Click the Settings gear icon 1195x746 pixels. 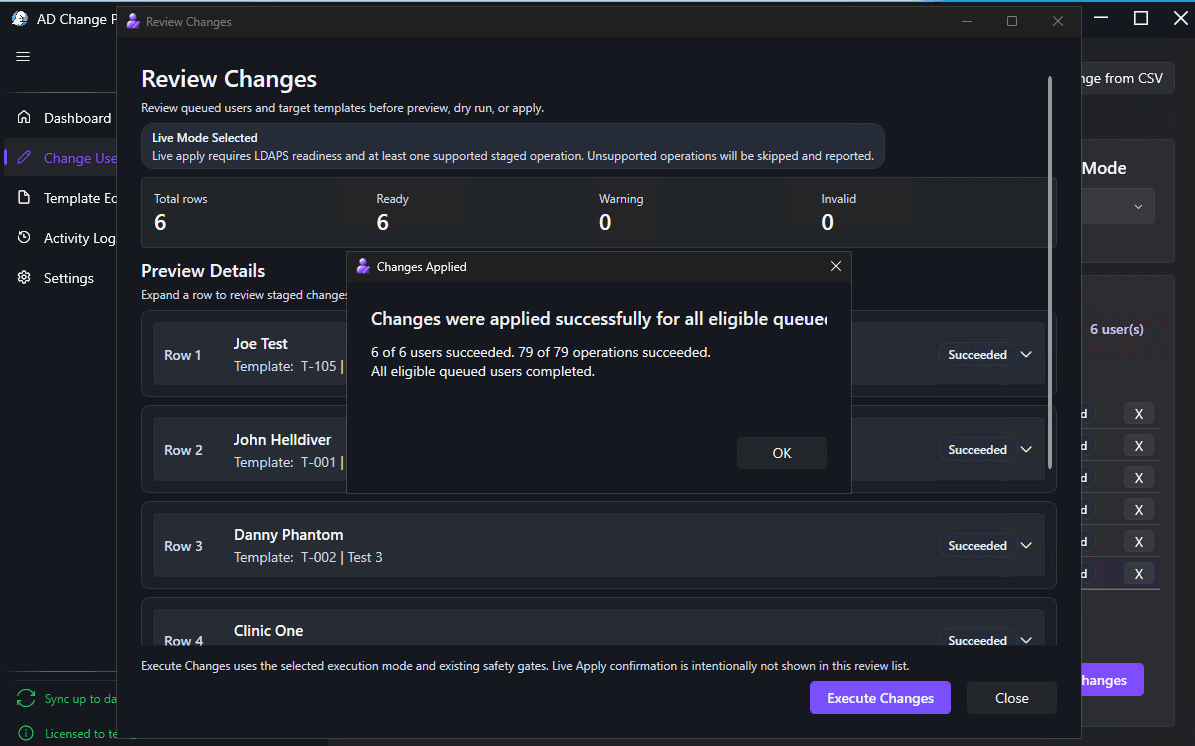pyautogui.click(x=24, y=277)
